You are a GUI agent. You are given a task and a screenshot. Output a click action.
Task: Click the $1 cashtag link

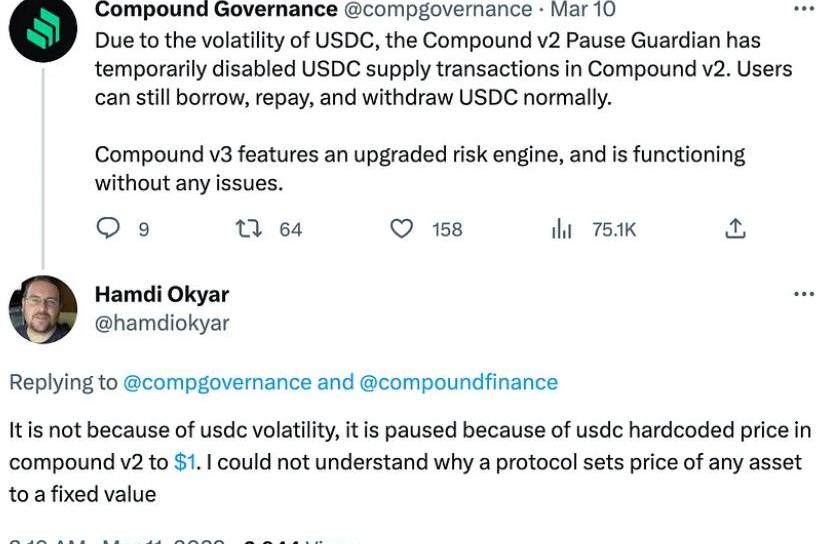185,462
